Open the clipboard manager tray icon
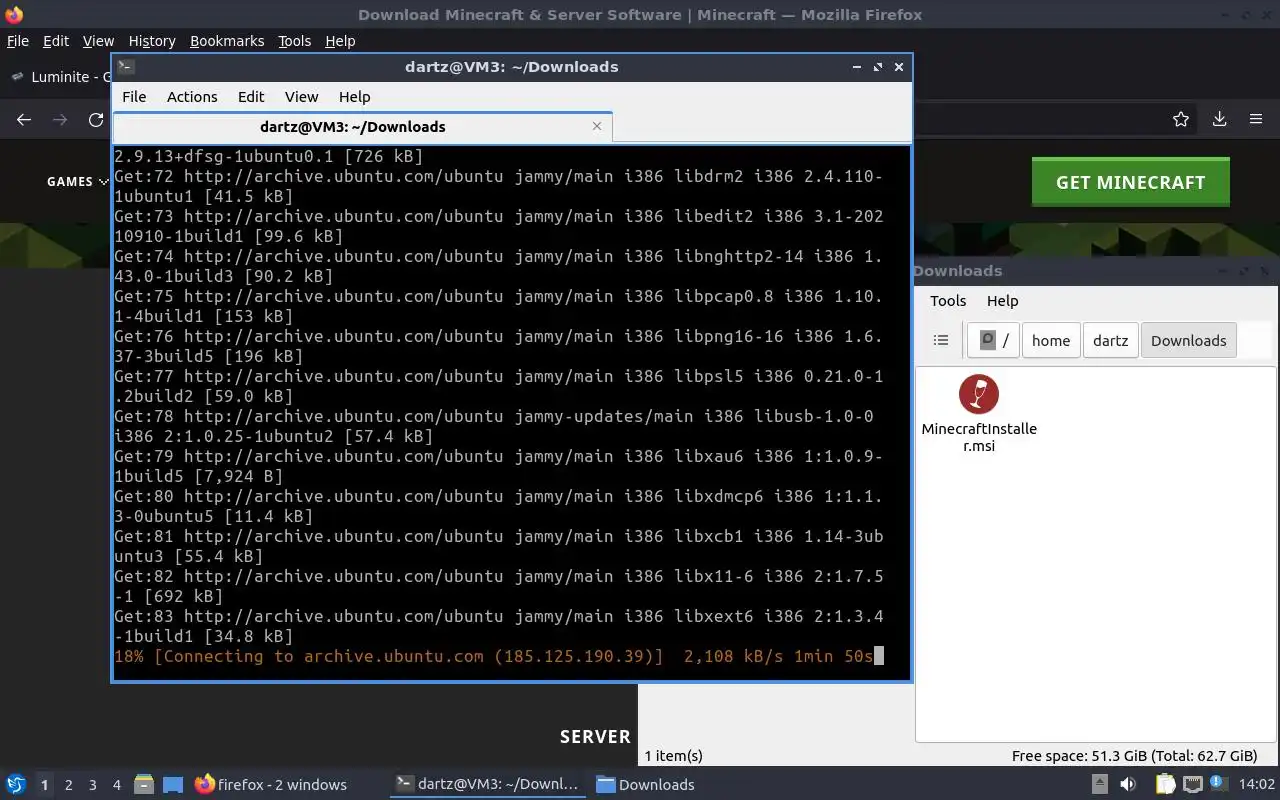The width and height of the screenshot is (1280, 800). [1165, 785]
